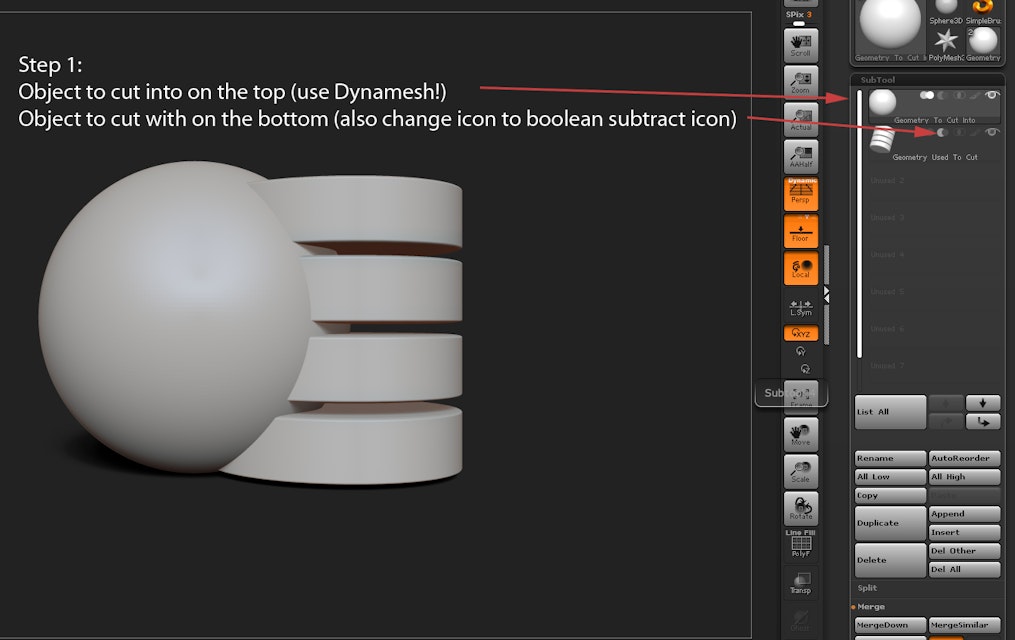This screenshot has width=1015, height=640.
Task: Expand the Split section
Action: 866,587
